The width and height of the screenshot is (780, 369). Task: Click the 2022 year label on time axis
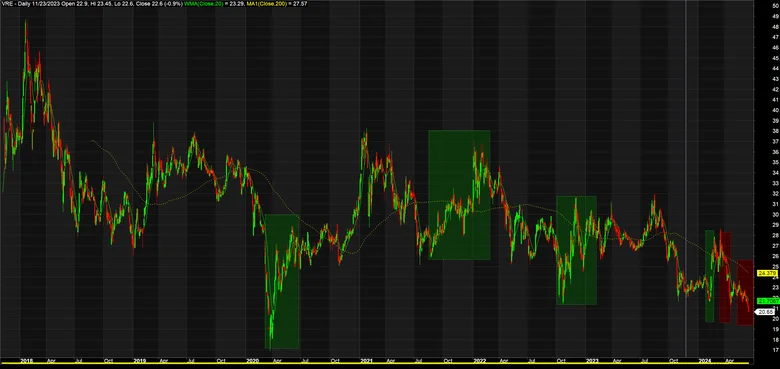click(x=480, y=360)
